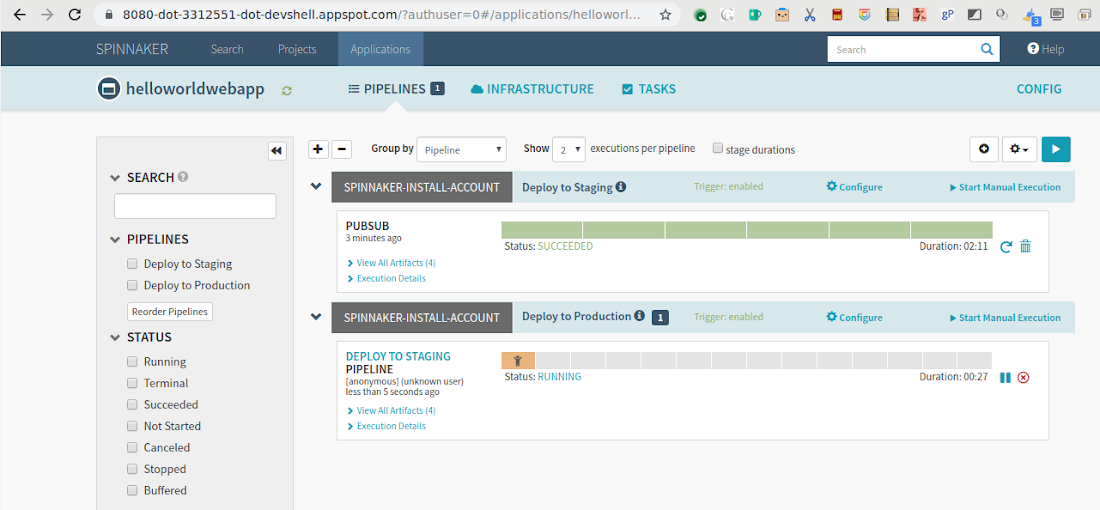Click last grey stage of the running execution bar
The width and height of the screenshot is (1100, 510).
coord(974,361)
